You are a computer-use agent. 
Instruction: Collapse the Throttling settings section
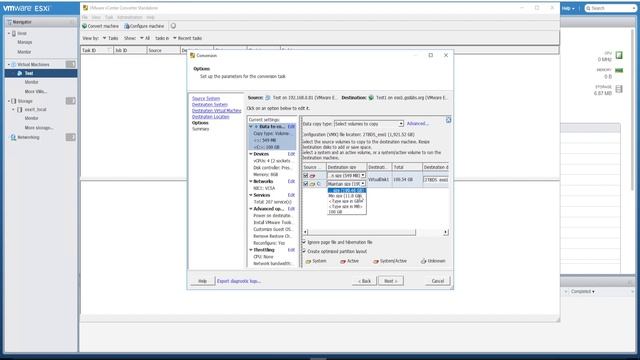[x=251, y=250]
